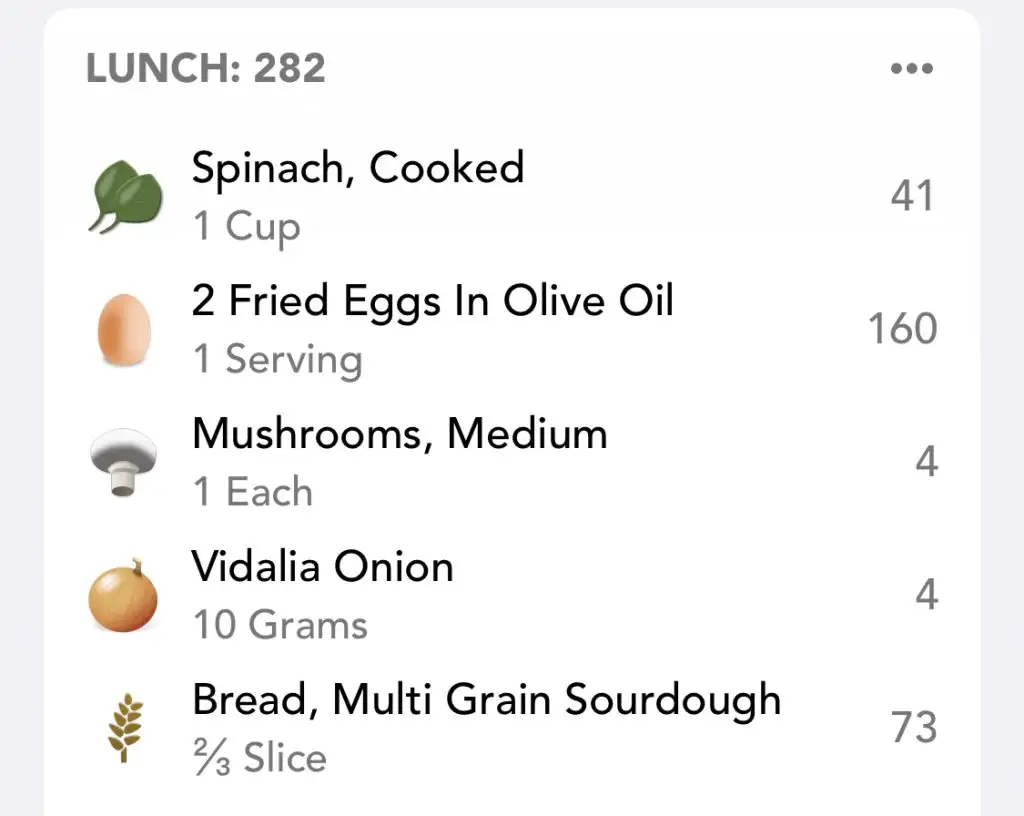Tap the 1 Serving label under eggs
Viewport: 1024px width, 816px height.
tap(277, 359)
